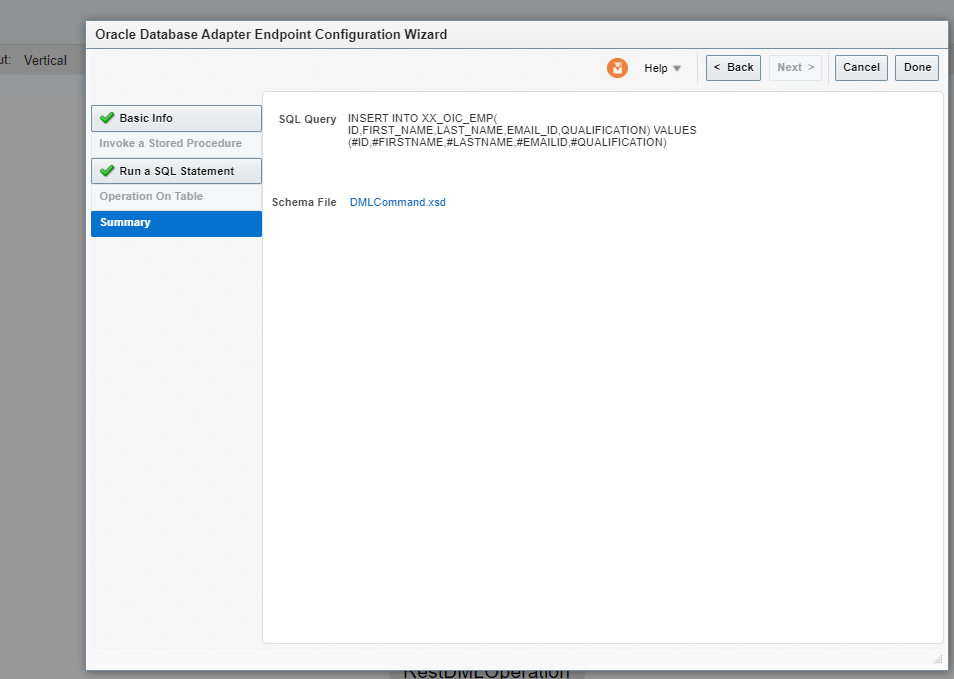Click the orange Oracle notification icon
This screenshot has height=679, width=954.
pyautogui.click(x=617, y=67)
